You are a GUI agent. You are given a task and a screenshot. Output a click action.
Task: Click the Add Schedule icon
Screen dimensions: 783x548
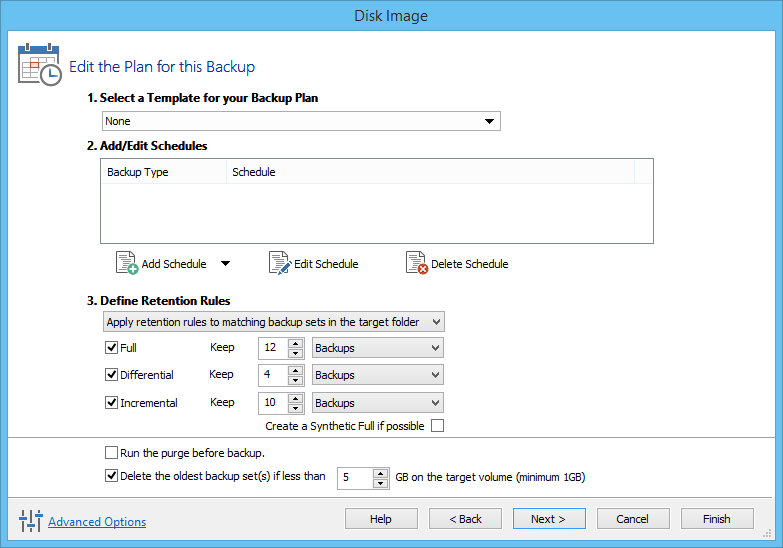click(x=126, y=263)
